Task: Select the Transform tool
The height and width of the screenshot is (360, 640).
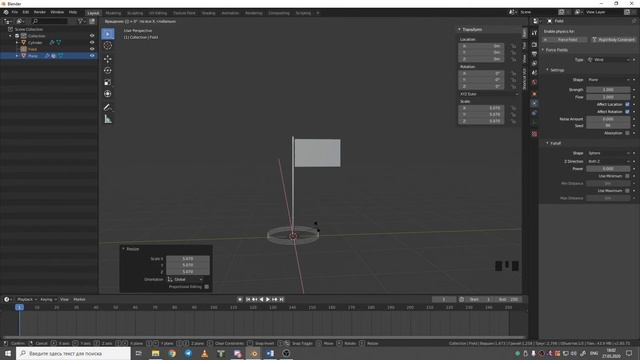Action: point(108,94)
